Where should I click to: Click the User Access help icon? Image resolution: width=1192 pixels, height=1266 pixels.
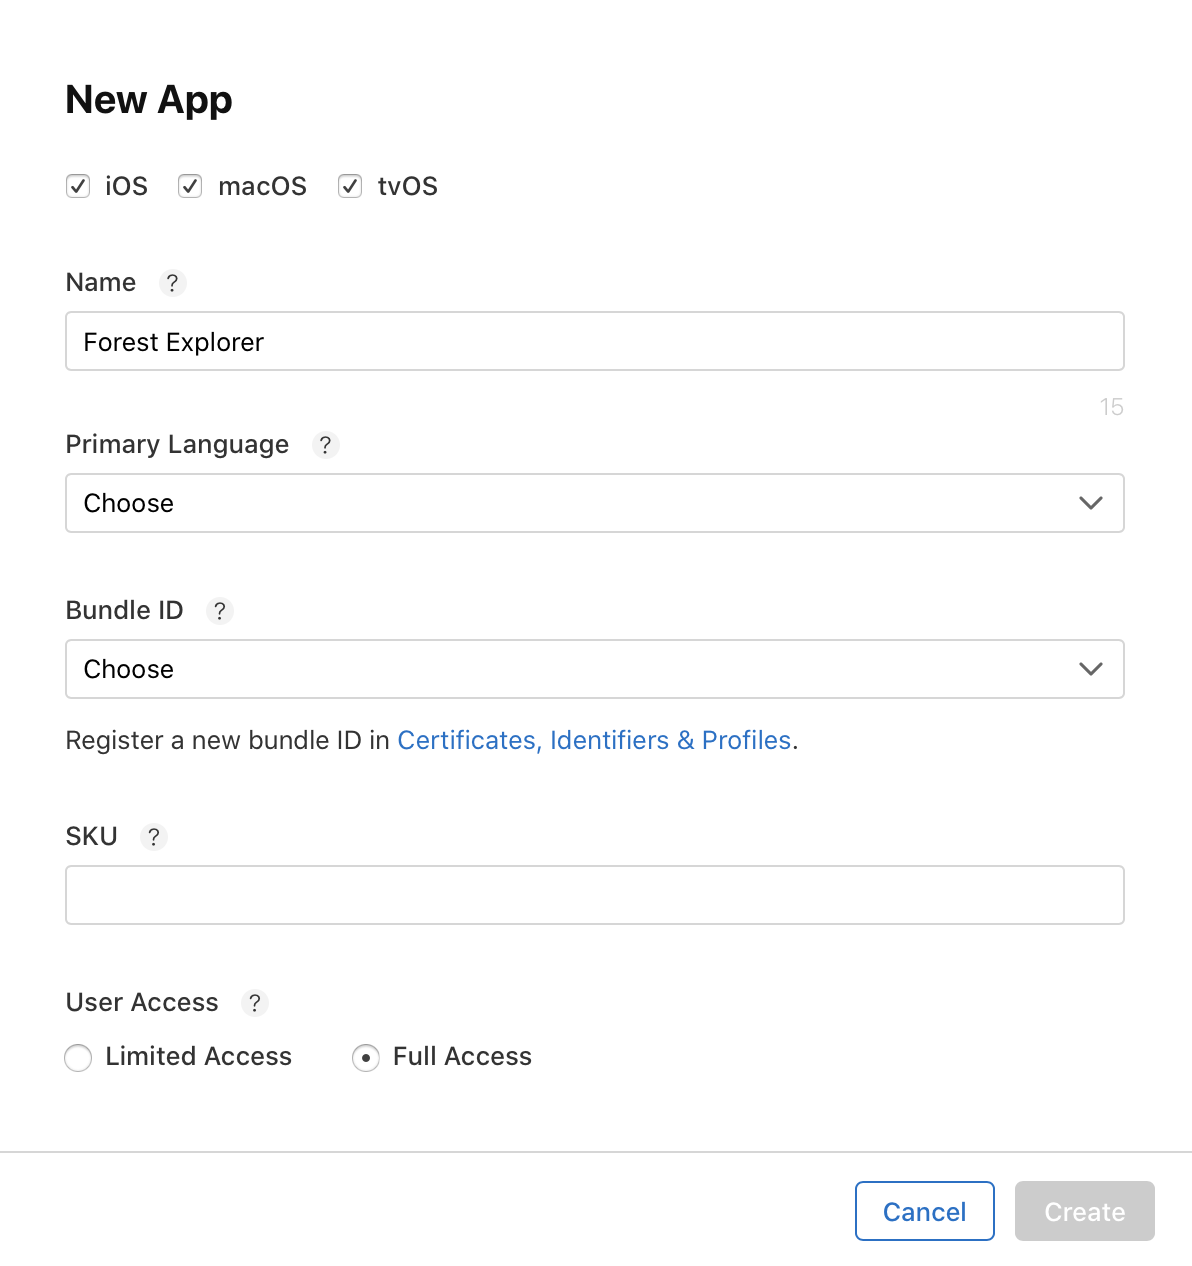coord(255,1003)
